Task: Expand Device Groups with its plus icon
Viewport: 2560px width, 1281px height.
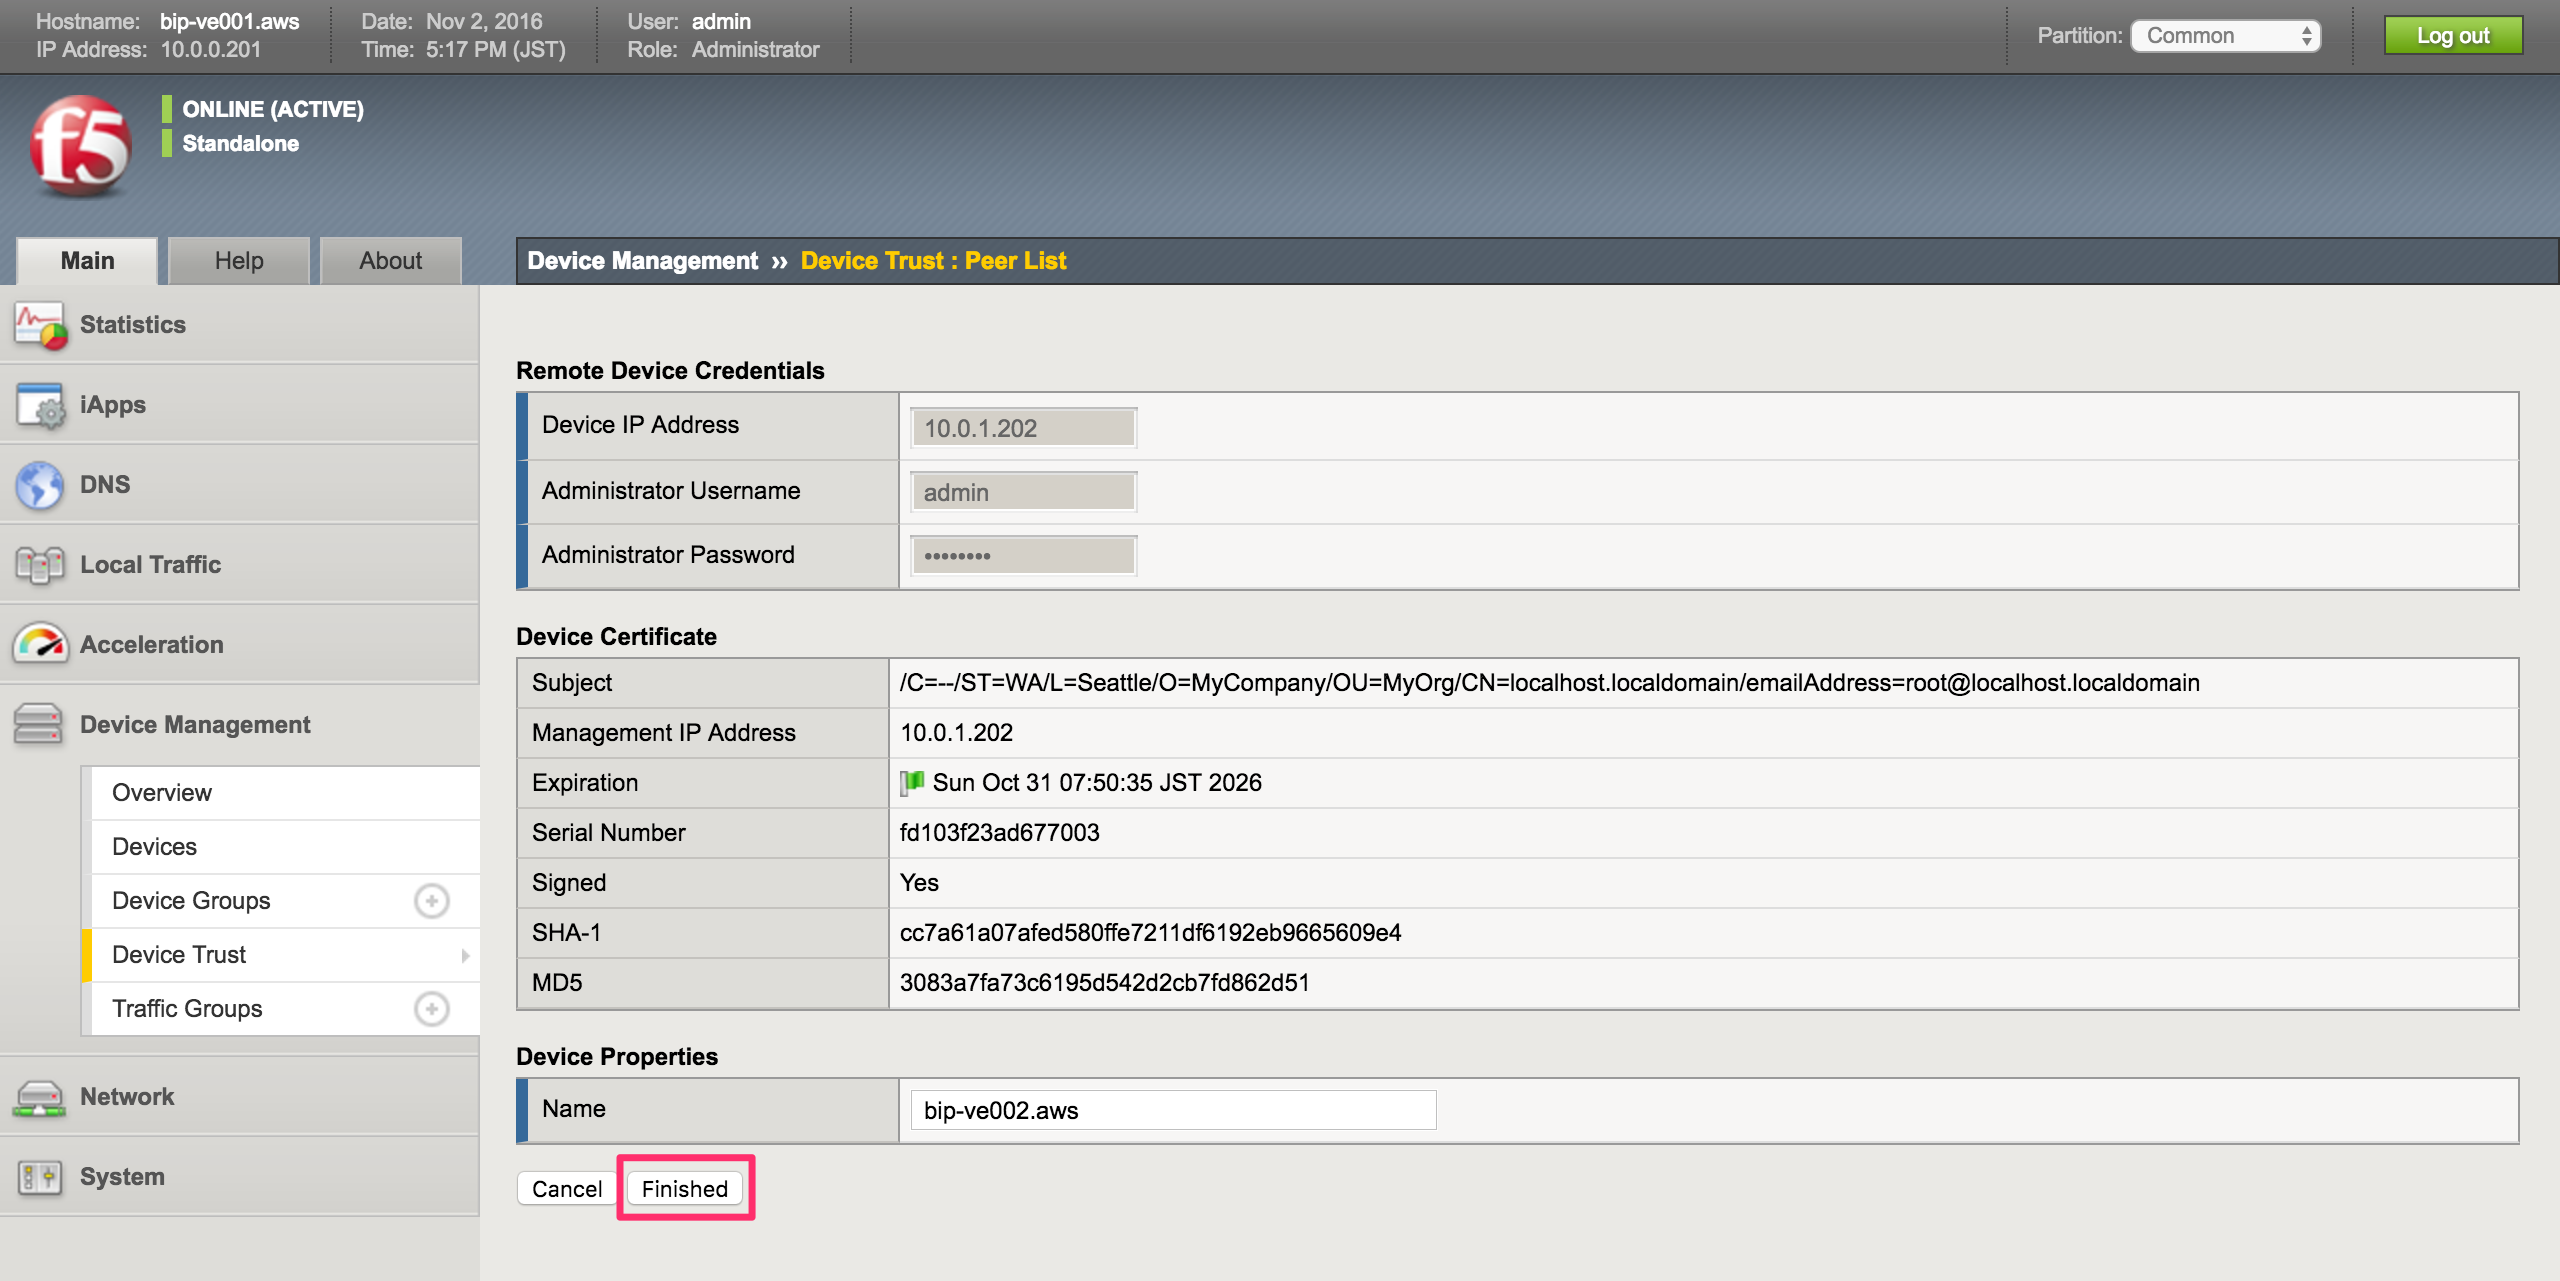Action: [431, 900]
